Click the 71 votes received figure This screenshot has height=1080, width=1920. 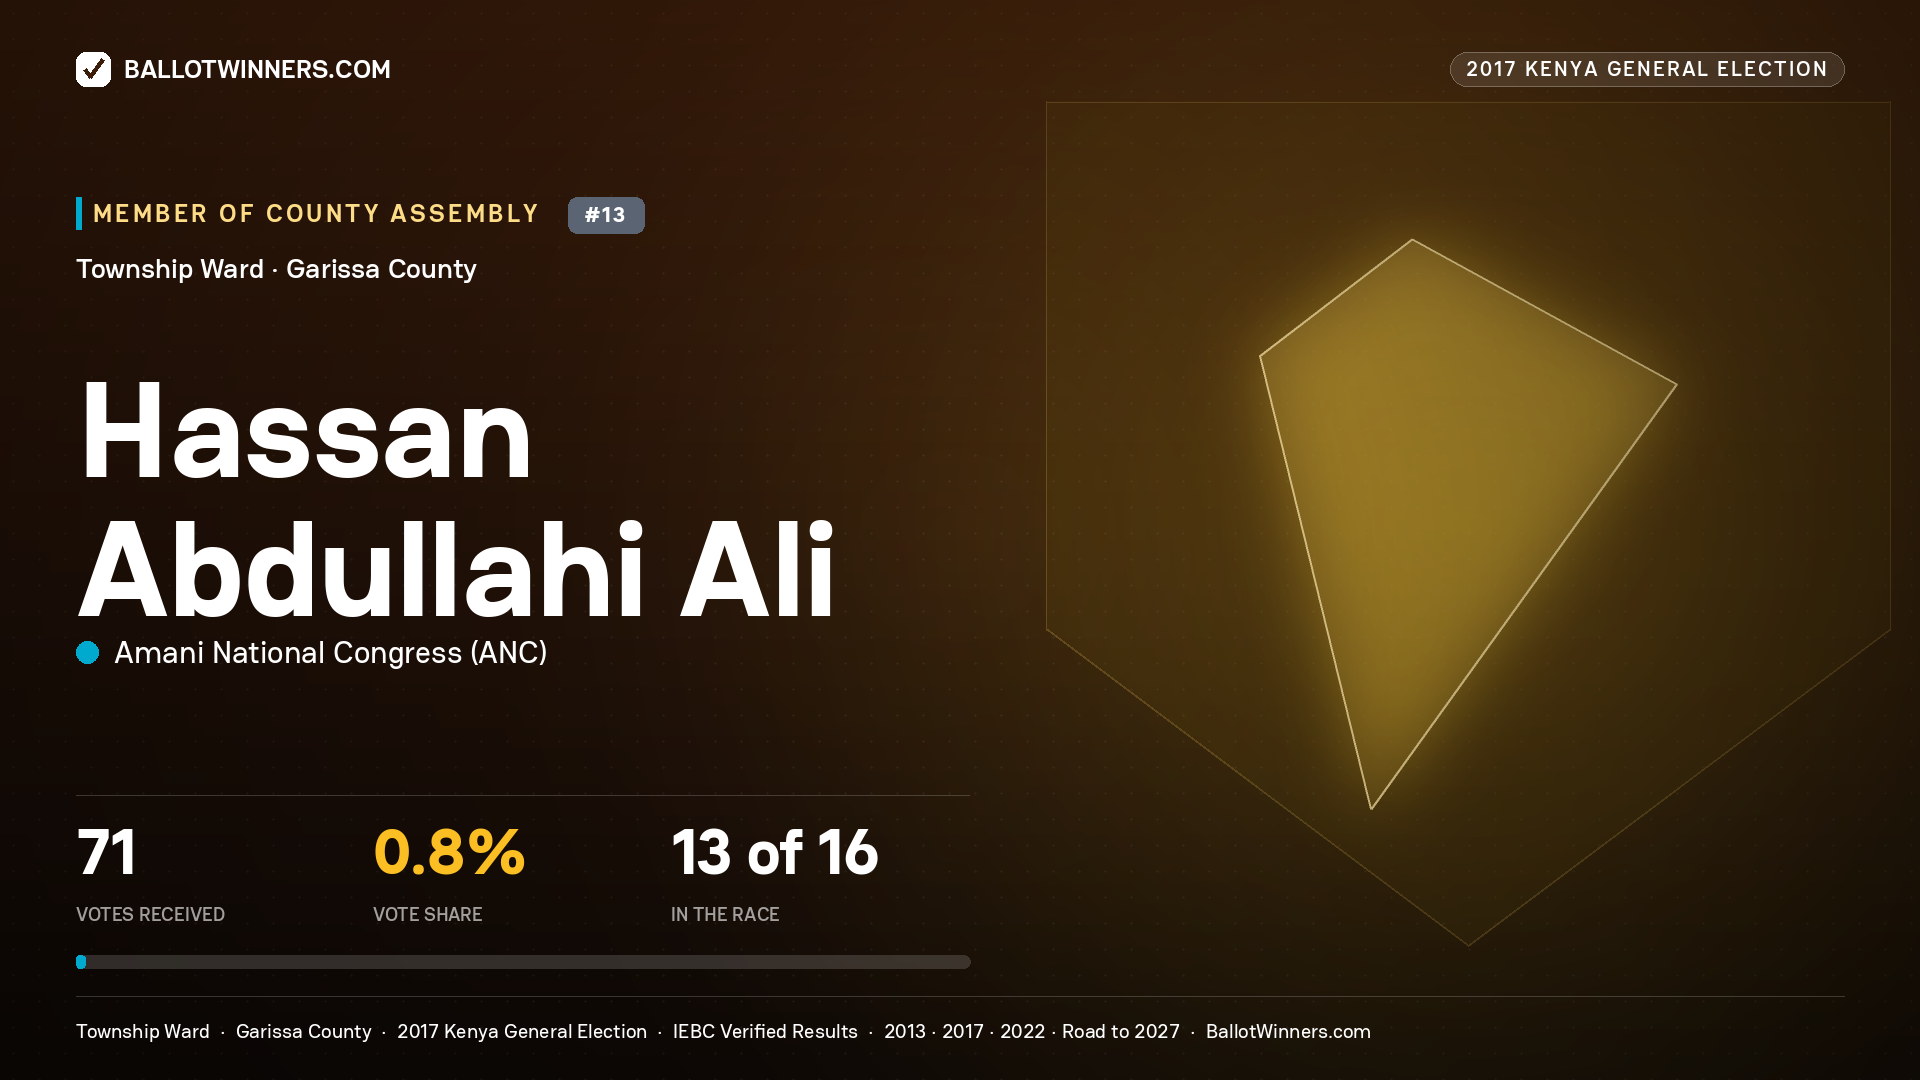(106, 853)
